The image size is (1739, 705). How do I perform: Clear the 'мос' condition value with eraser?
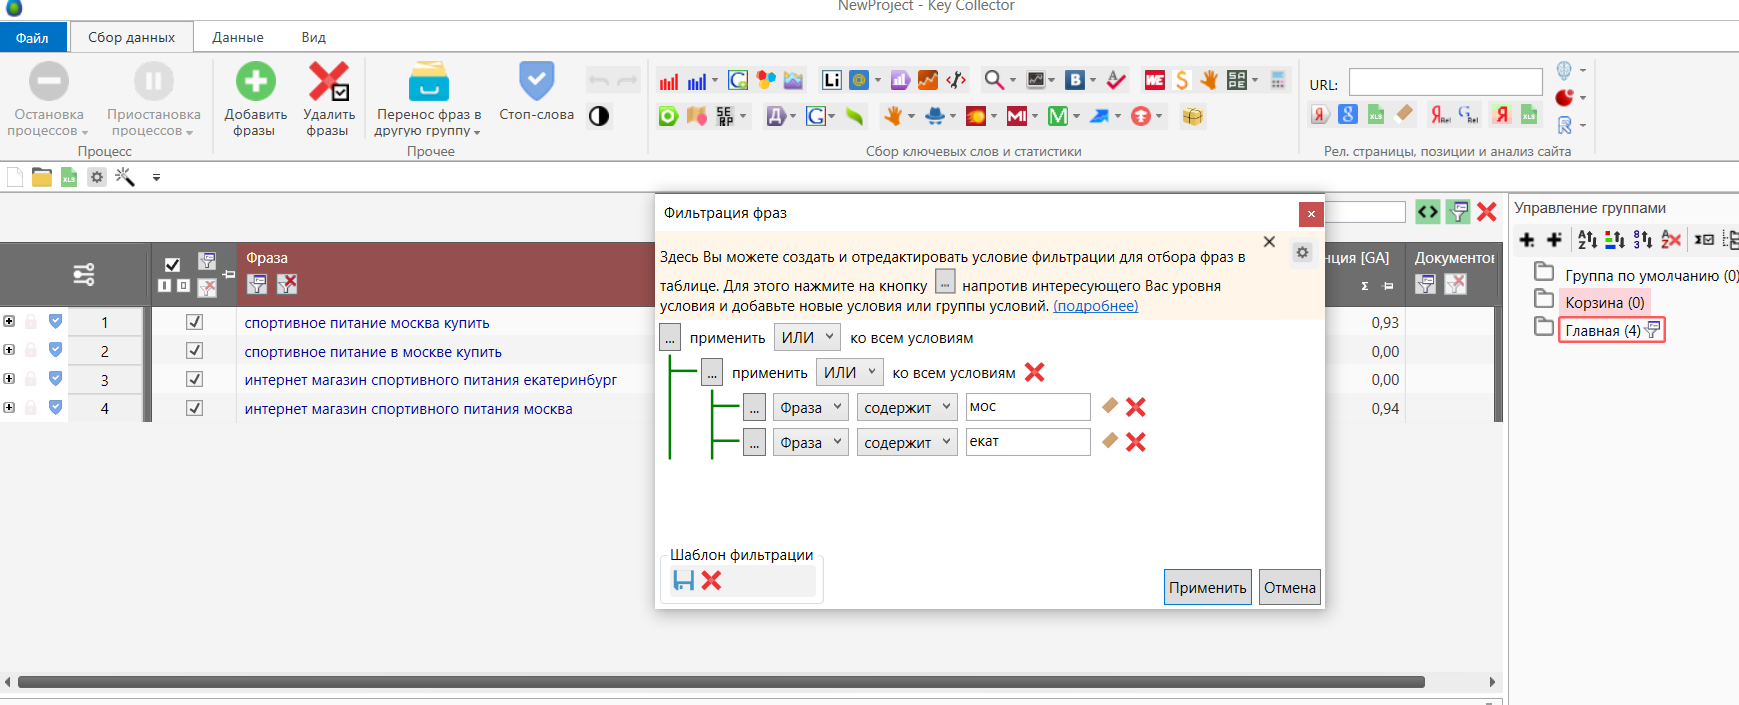click(x=1109, y=406)
